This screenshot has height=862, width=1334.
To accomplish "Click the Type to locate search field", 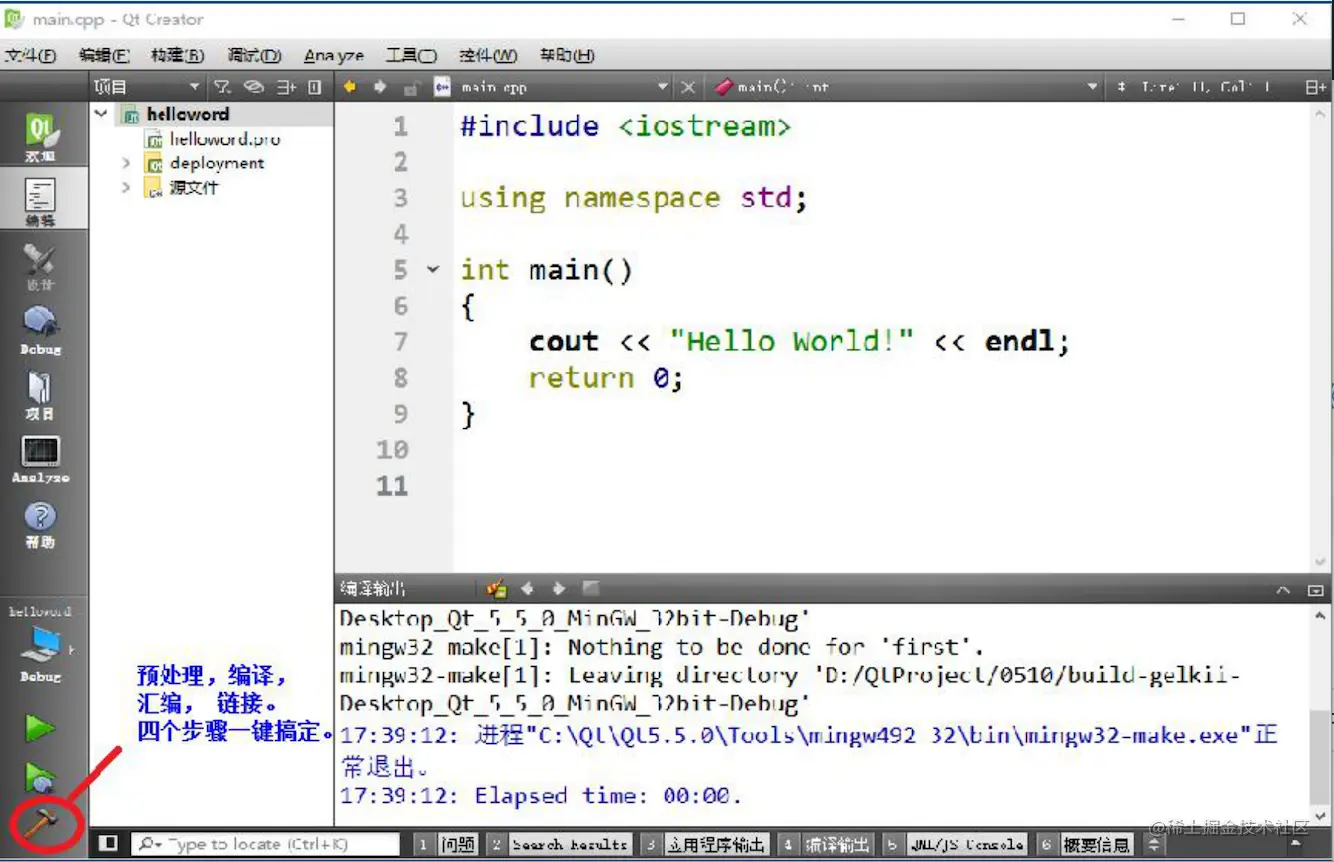I will pyautogui.click(x=265, y=845).
